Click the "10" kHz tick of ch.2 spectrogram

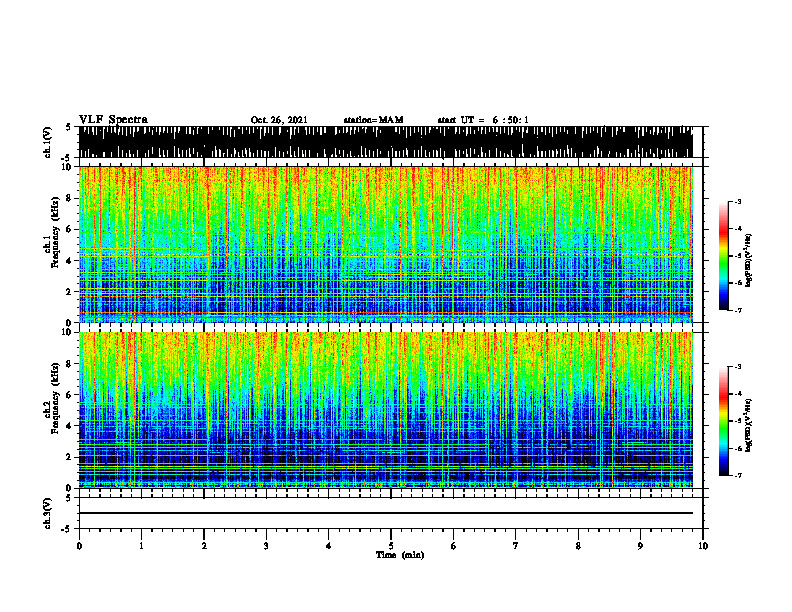pos(68,332)
